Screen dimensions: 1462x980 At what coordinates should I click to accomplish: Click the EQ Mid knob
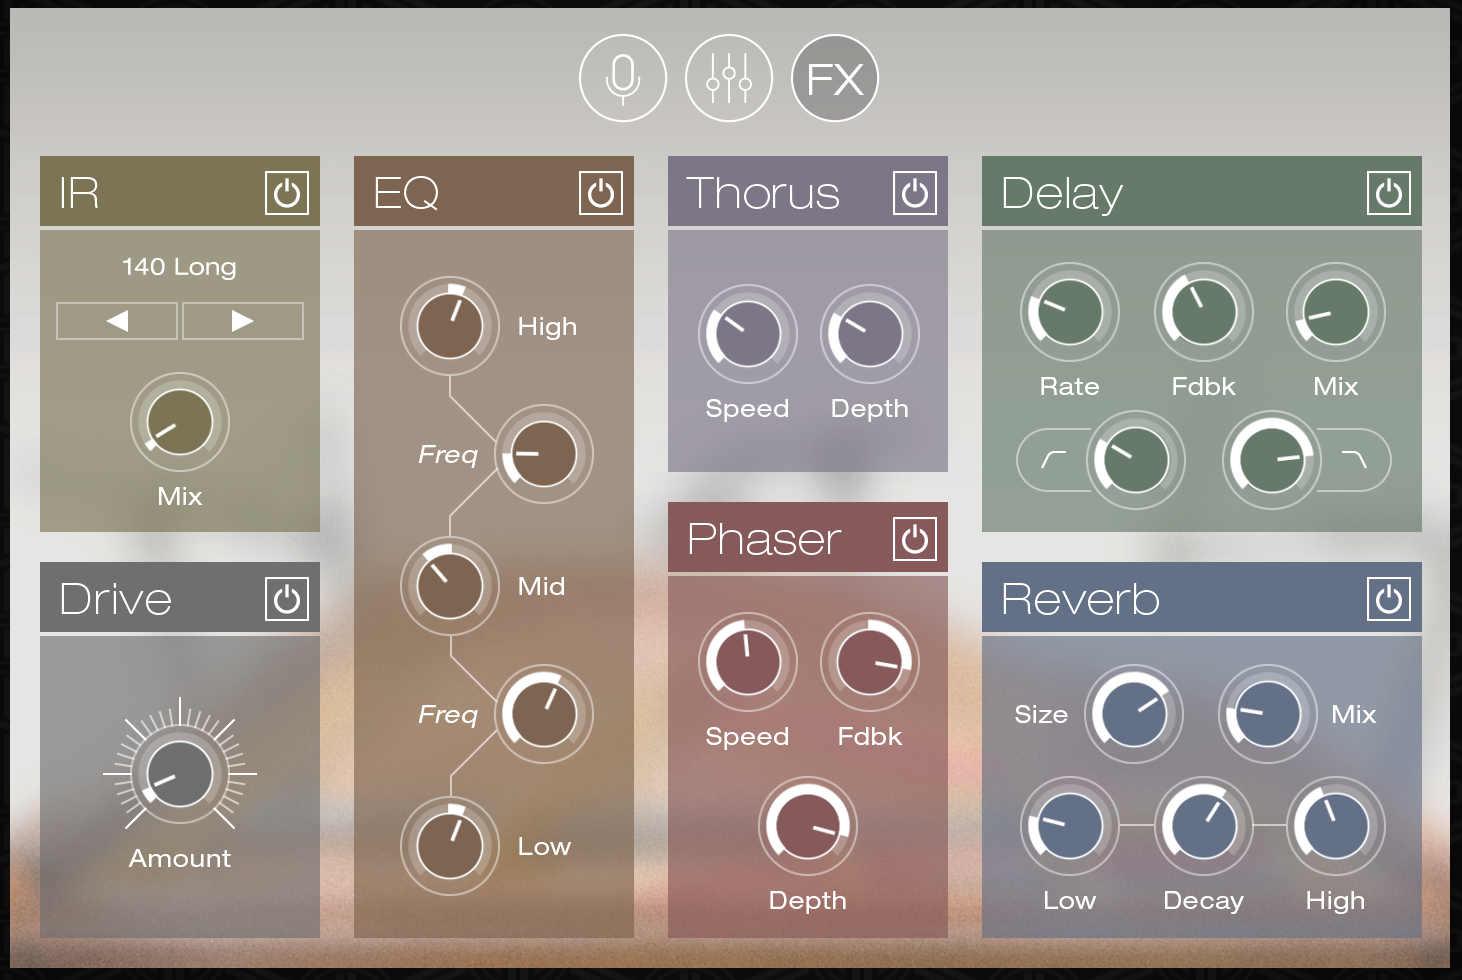pos(450,586)
